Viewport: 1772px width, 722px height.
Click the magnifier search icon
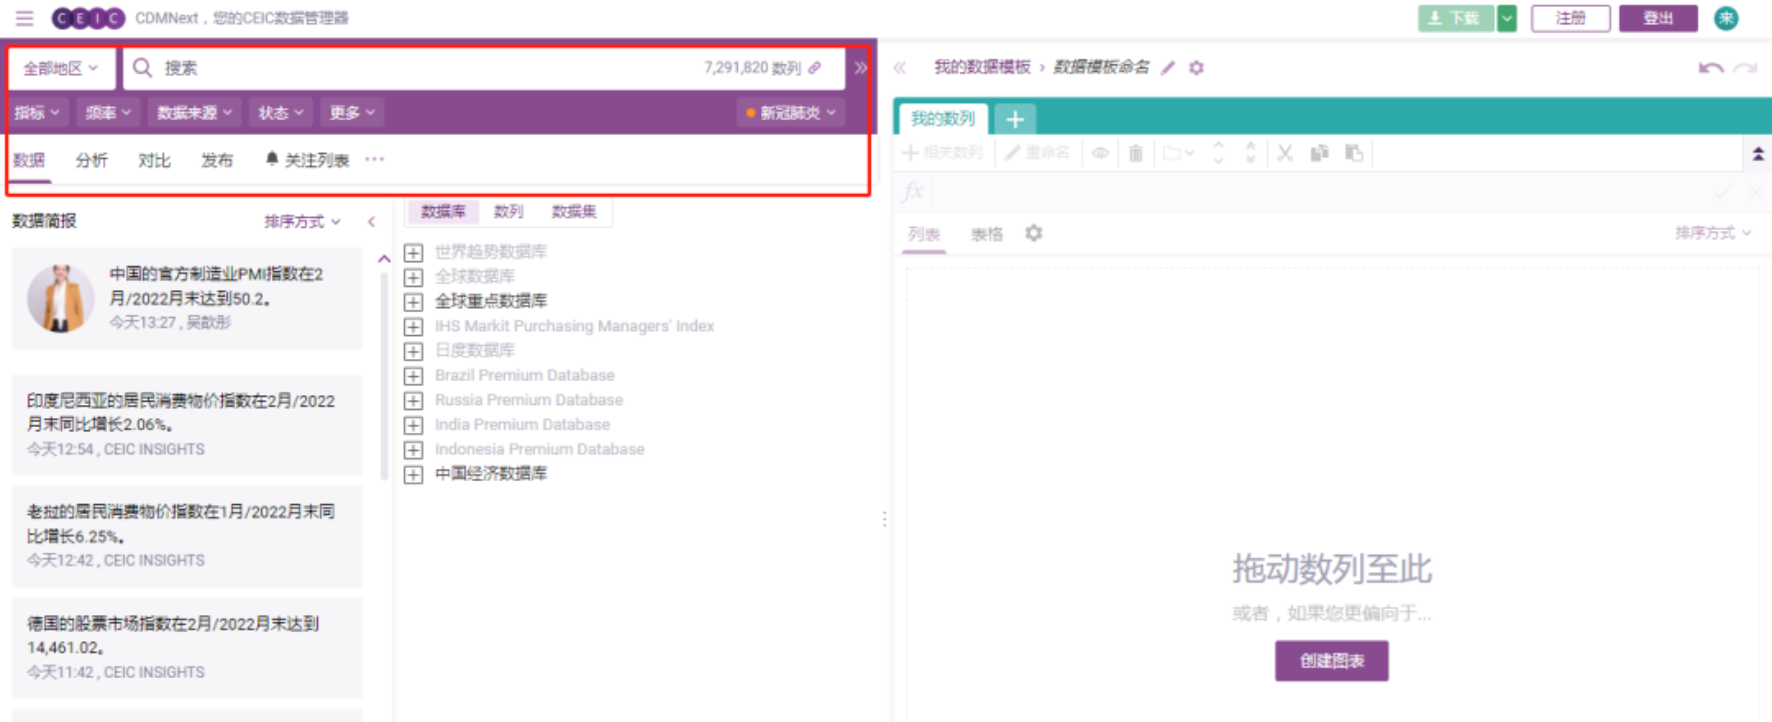pos(142,68)
